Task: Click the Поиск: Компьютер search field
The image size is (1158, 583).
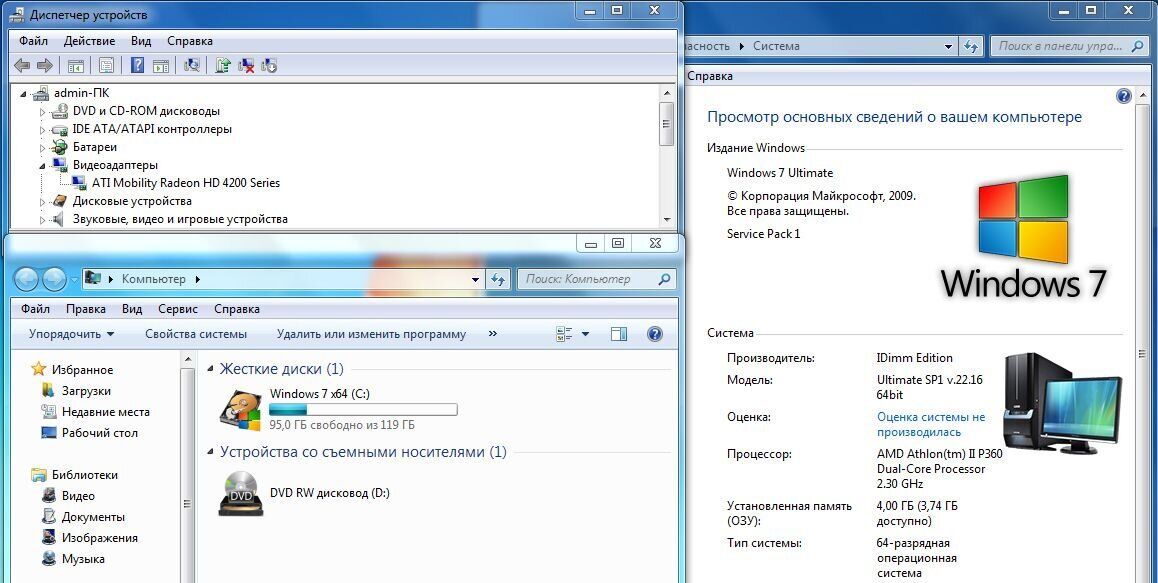Action: click(590, 280)
